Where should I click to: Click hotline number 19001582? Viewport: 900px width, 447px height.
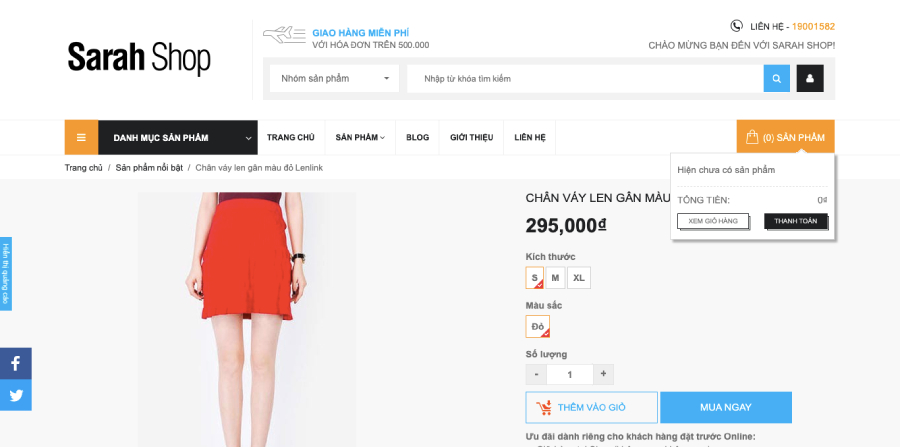click(813, 26)
